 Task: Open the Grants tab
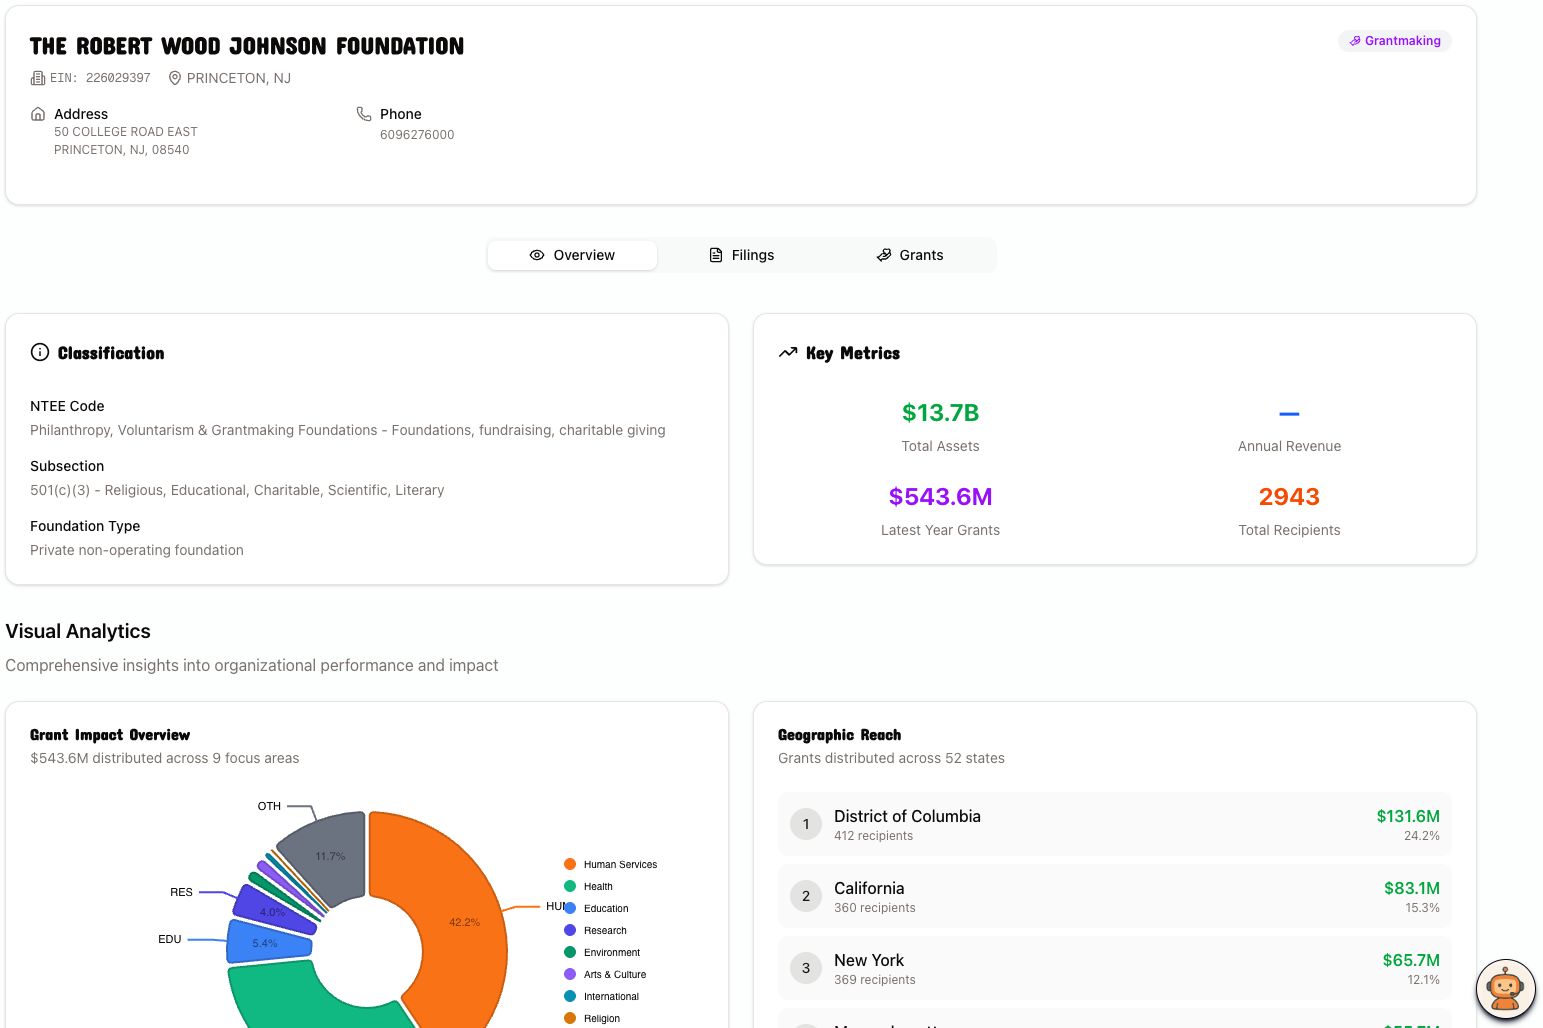910,255
